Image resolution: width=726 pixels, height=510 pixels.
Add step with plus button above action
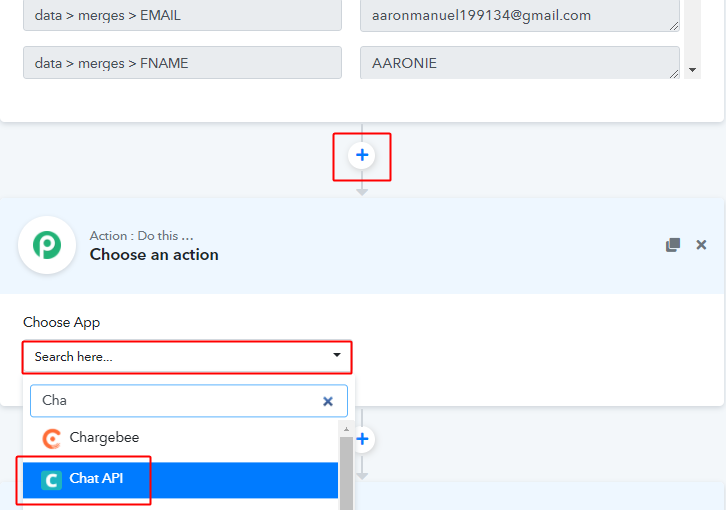362,155
